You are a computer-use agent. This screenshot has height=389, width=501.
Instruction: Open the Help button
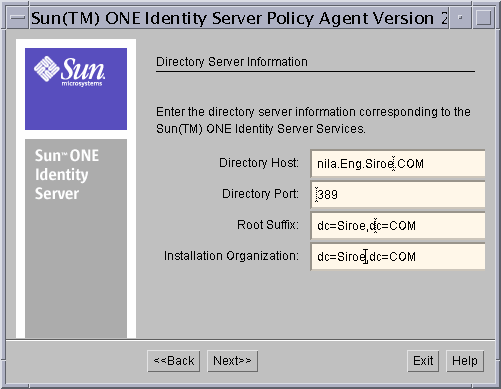coord(465,361)
